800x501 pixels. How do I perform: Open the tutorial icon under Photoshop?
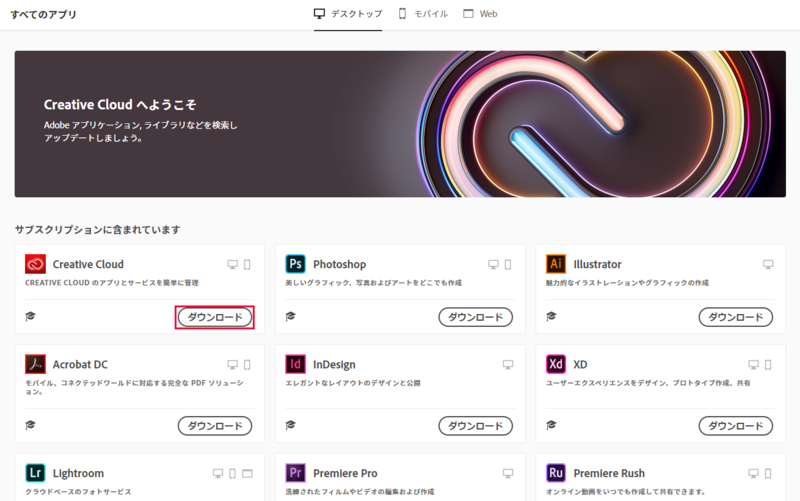291,316
